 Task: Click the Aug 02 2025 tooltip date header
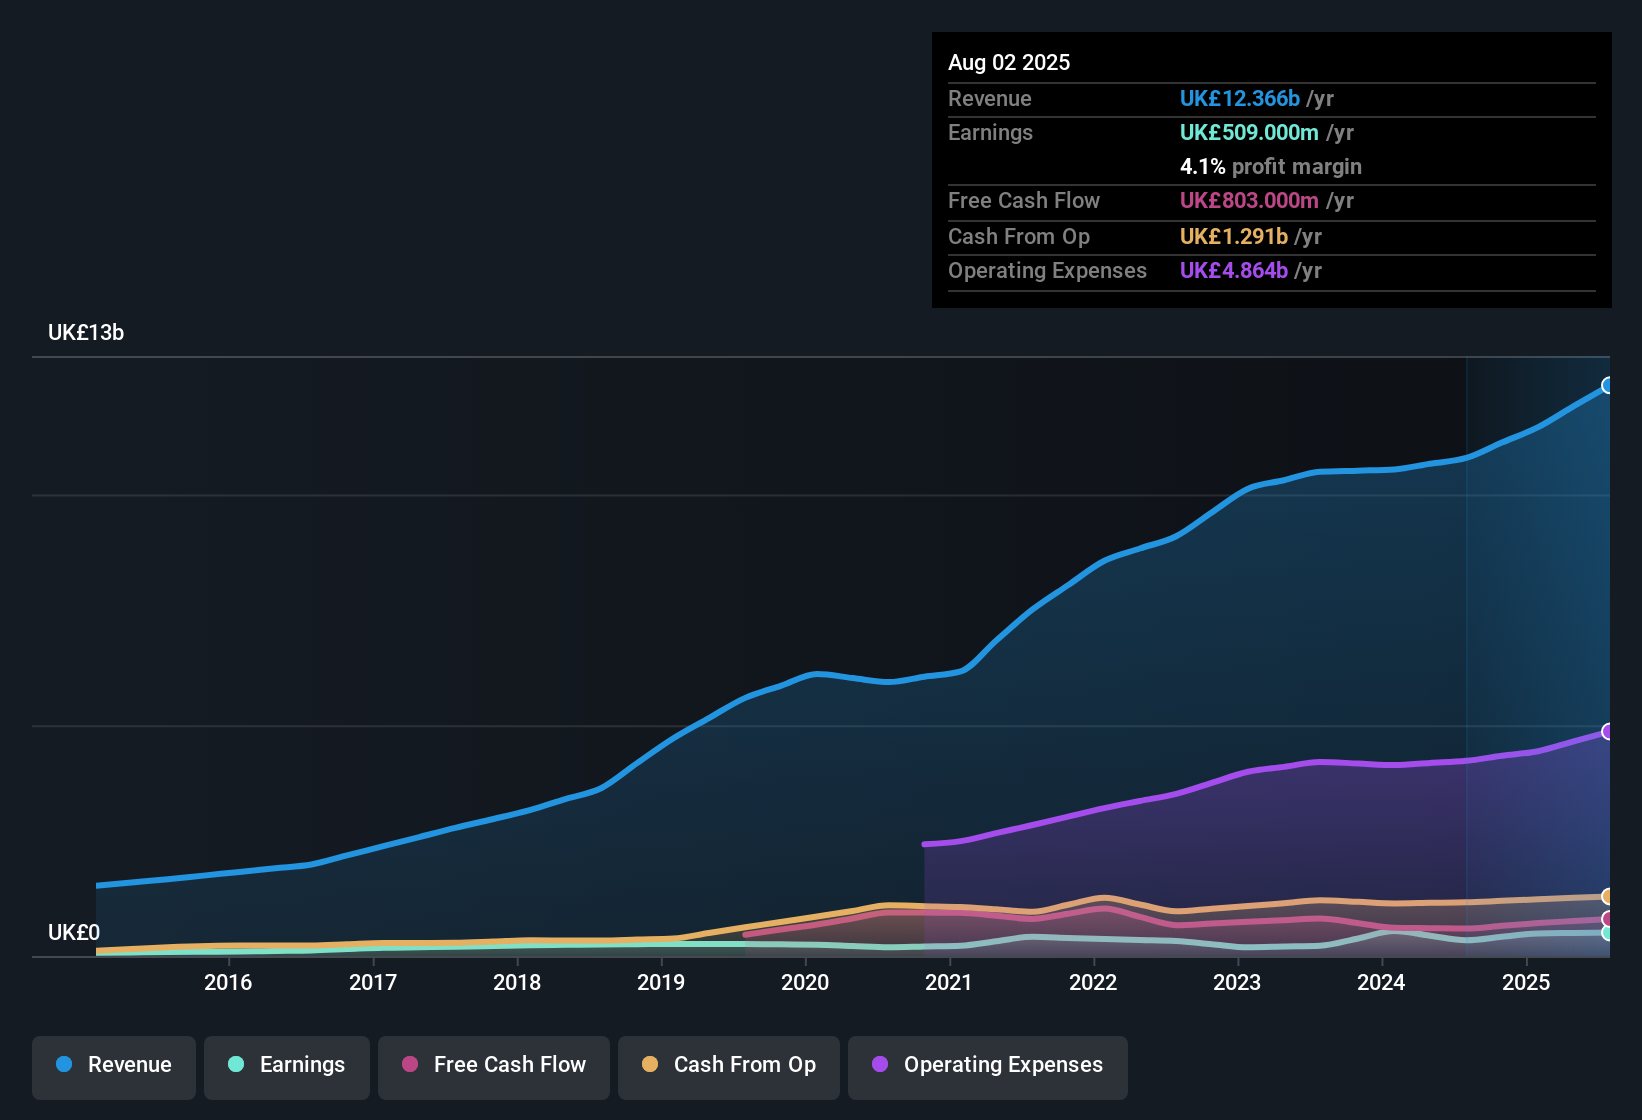(1009, 63)
